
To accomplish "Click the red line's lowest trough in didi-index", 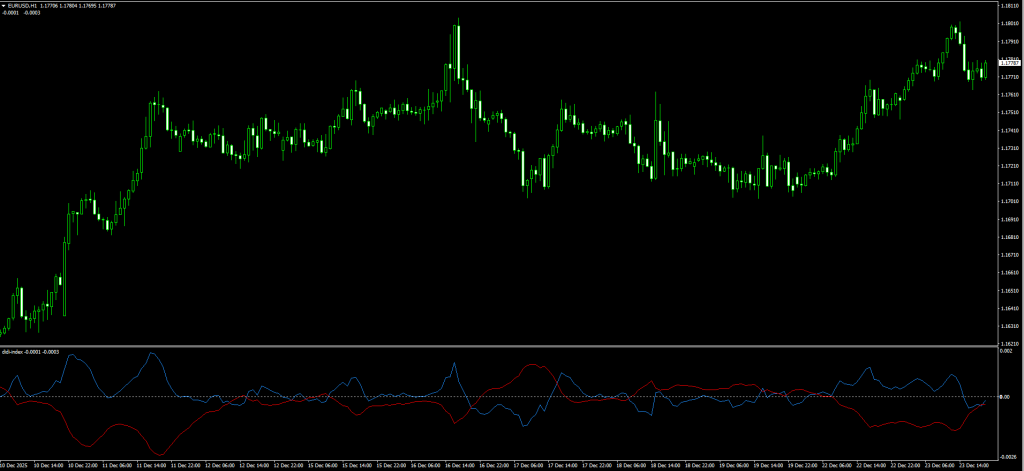I will [x=161, y=453].
